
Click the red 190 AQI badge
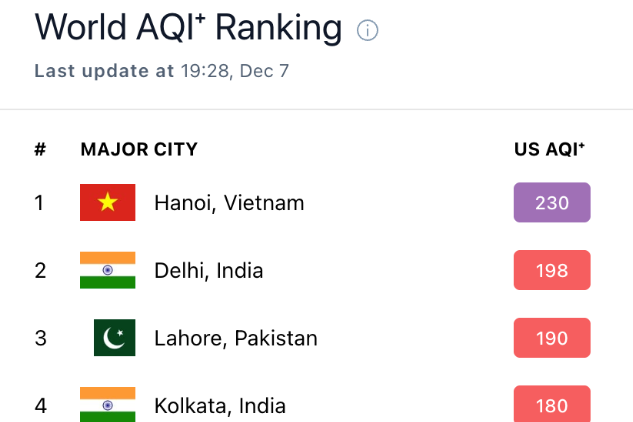[552, 338]
